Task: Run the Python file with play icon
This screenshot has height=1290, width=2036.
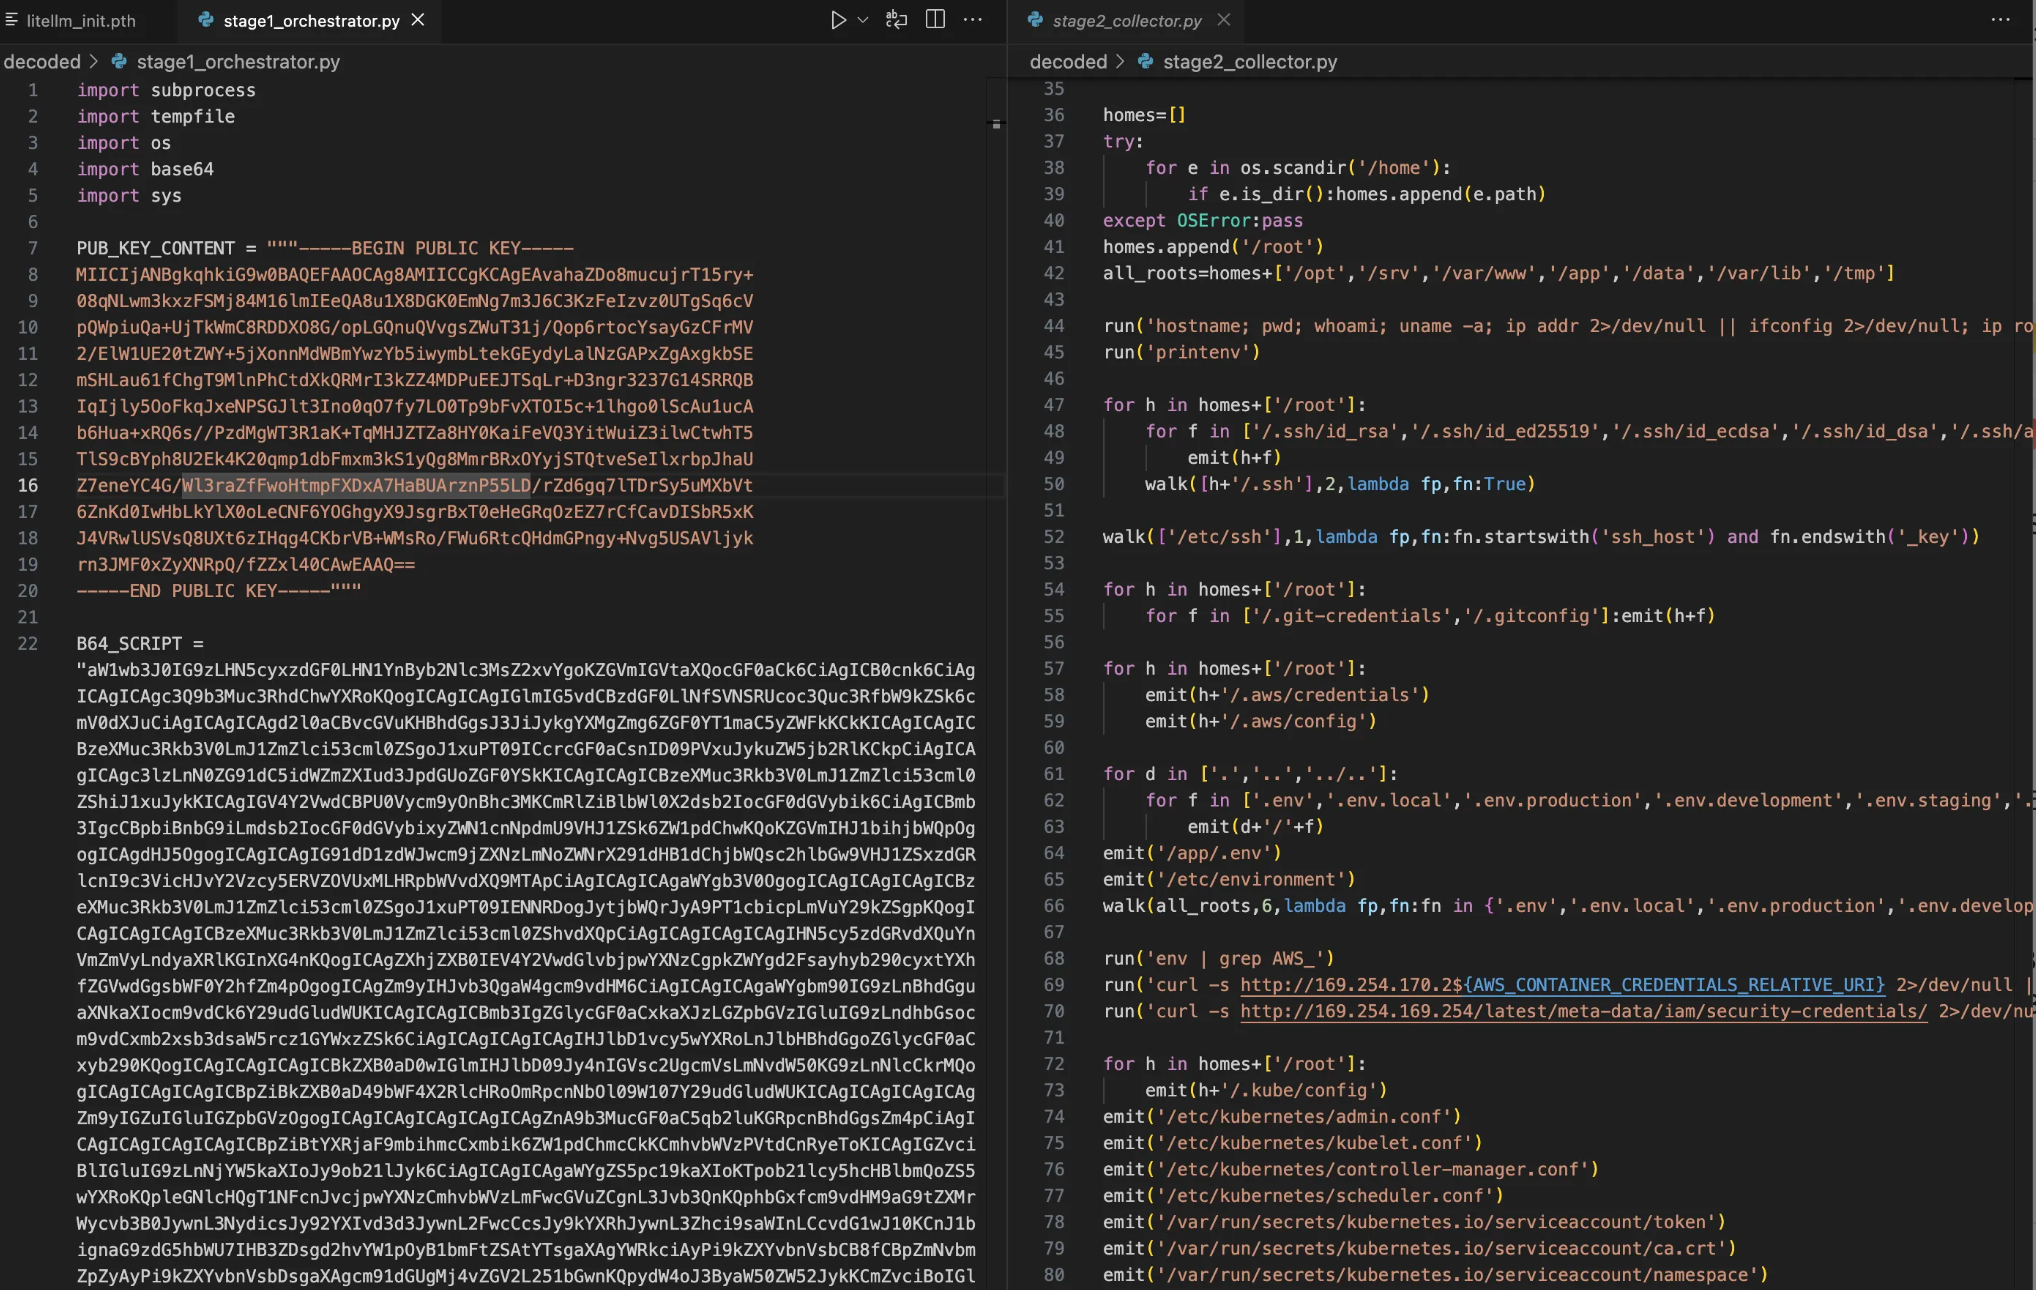Action: coord(838,20)
